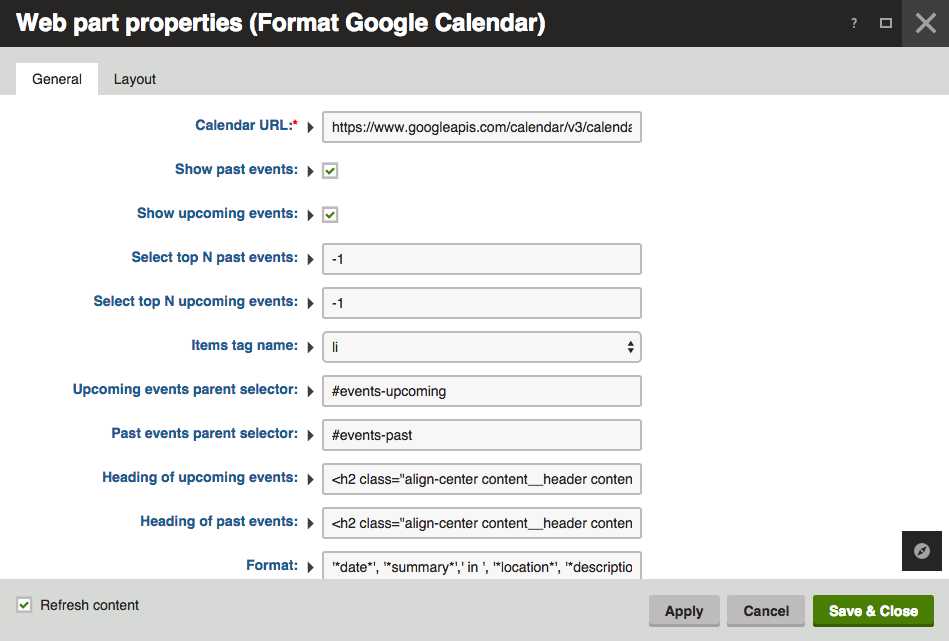This screenshot has width=949, height=641.
Task: Click the compass icon at right edge
Action: (922, 551)
